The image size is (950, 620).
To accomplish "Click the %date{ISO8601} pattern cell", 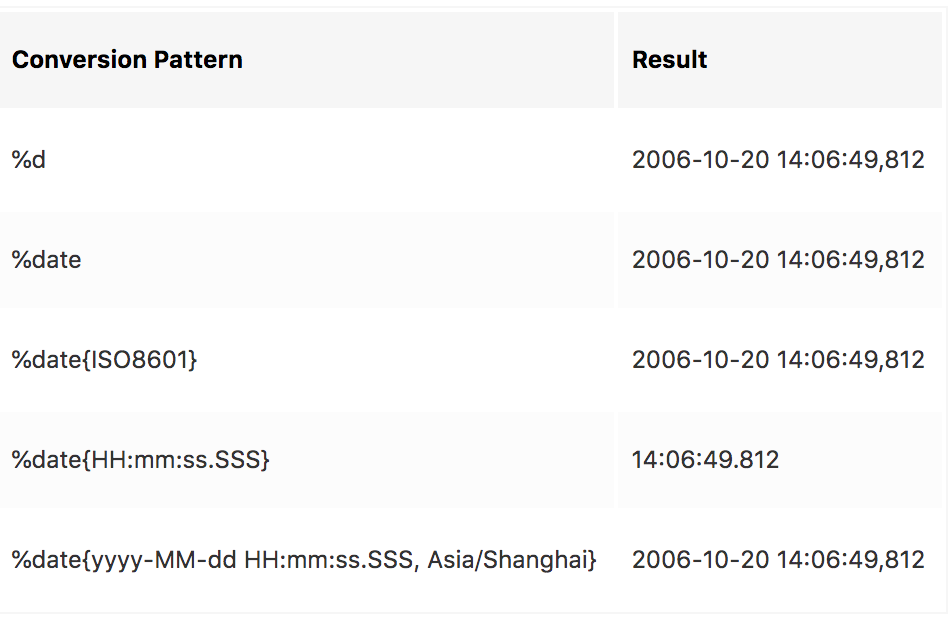I will click(x=307, y=360).
